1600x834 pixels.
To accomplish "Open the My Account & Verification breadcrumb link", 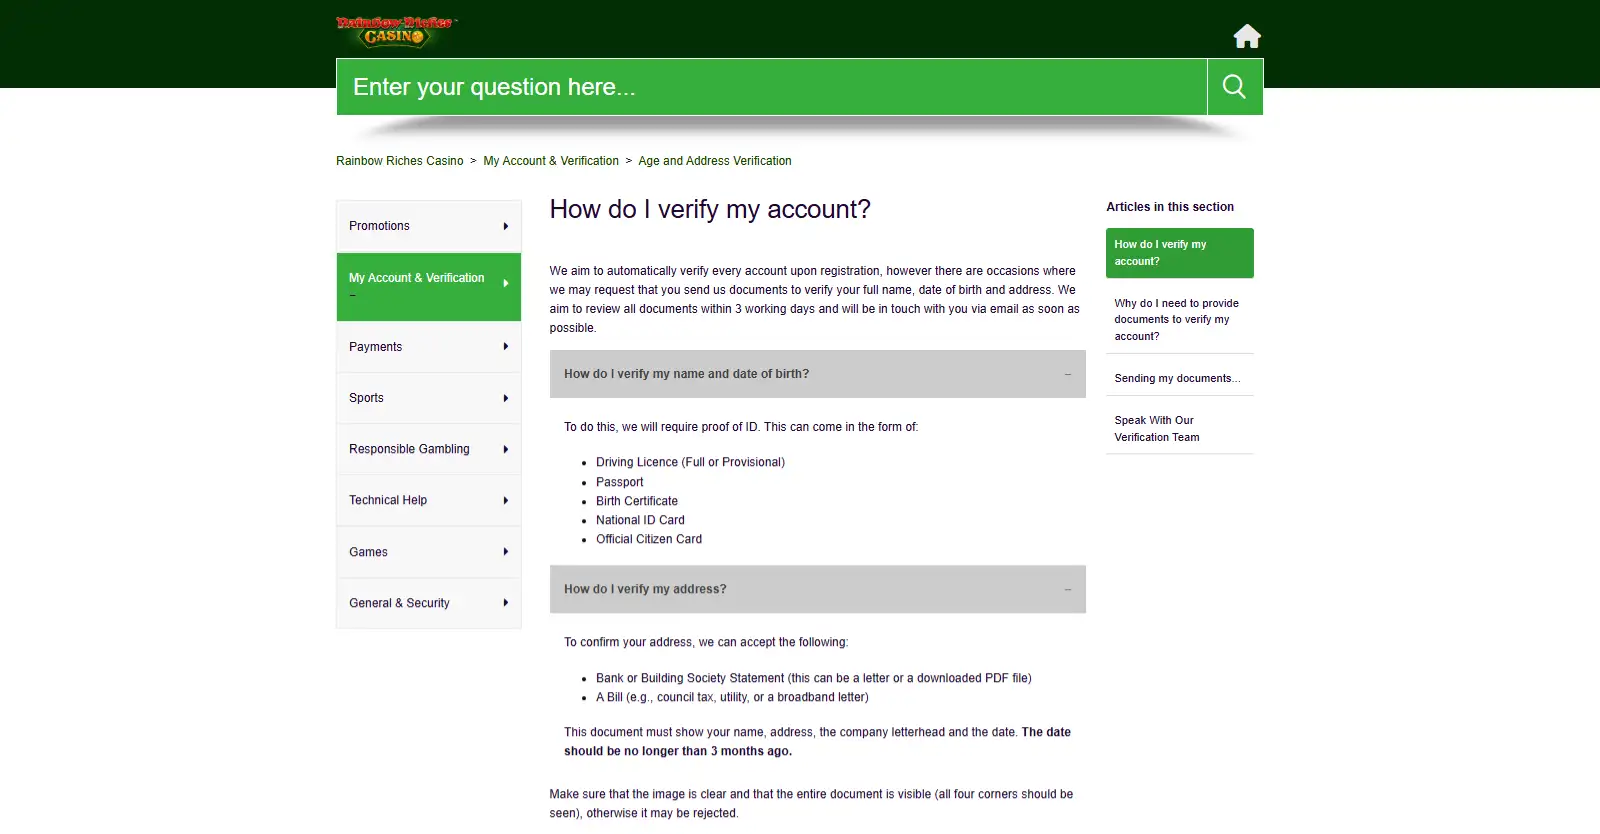I will tap(551, 161).
